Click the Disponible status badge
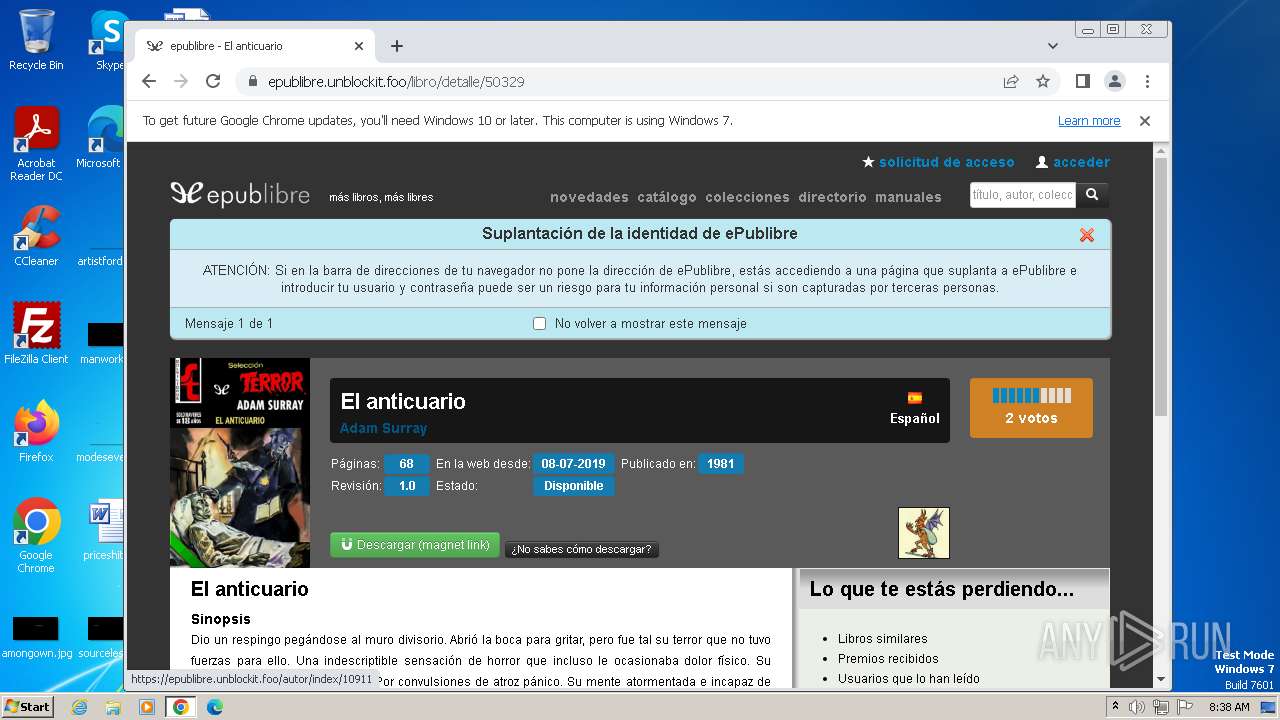The height and width of the screenshot is (720, 1280). pyautogui.click(x=573, y=486)
